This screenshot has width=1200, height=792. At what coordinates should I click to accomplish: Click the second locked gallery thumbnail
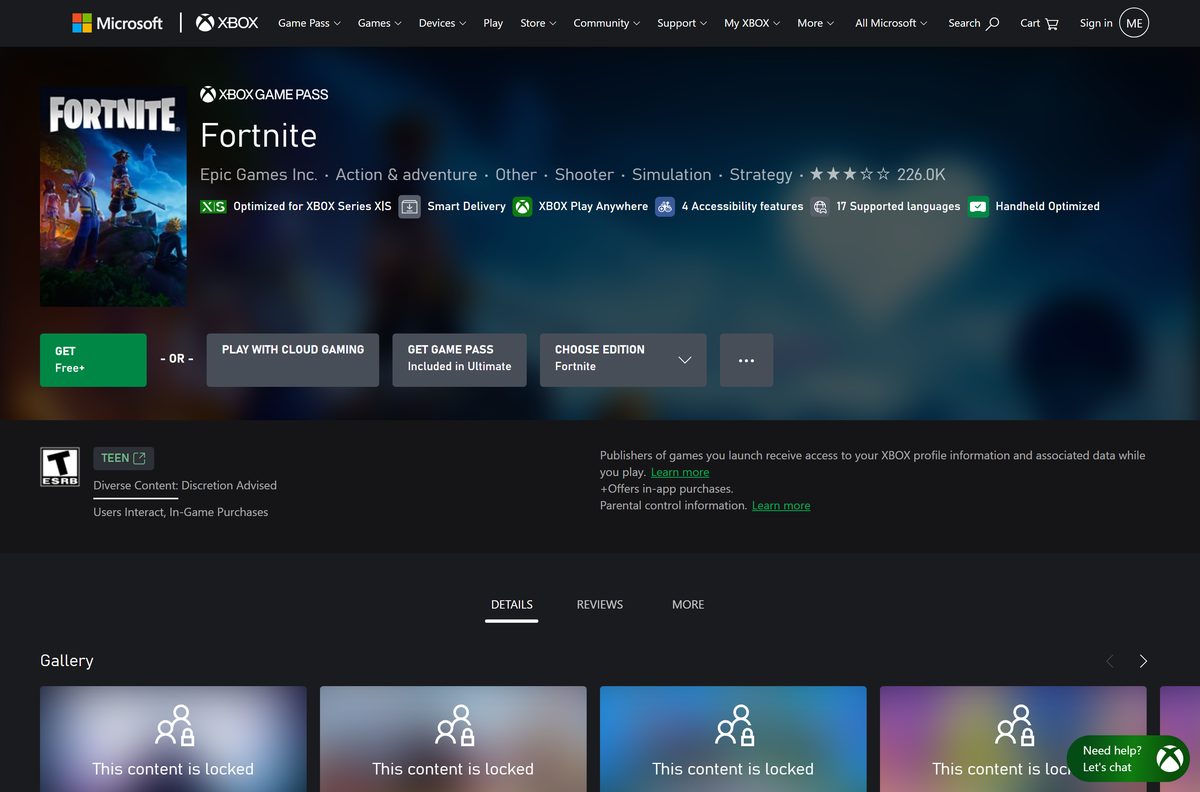click(x=453, y=739)
